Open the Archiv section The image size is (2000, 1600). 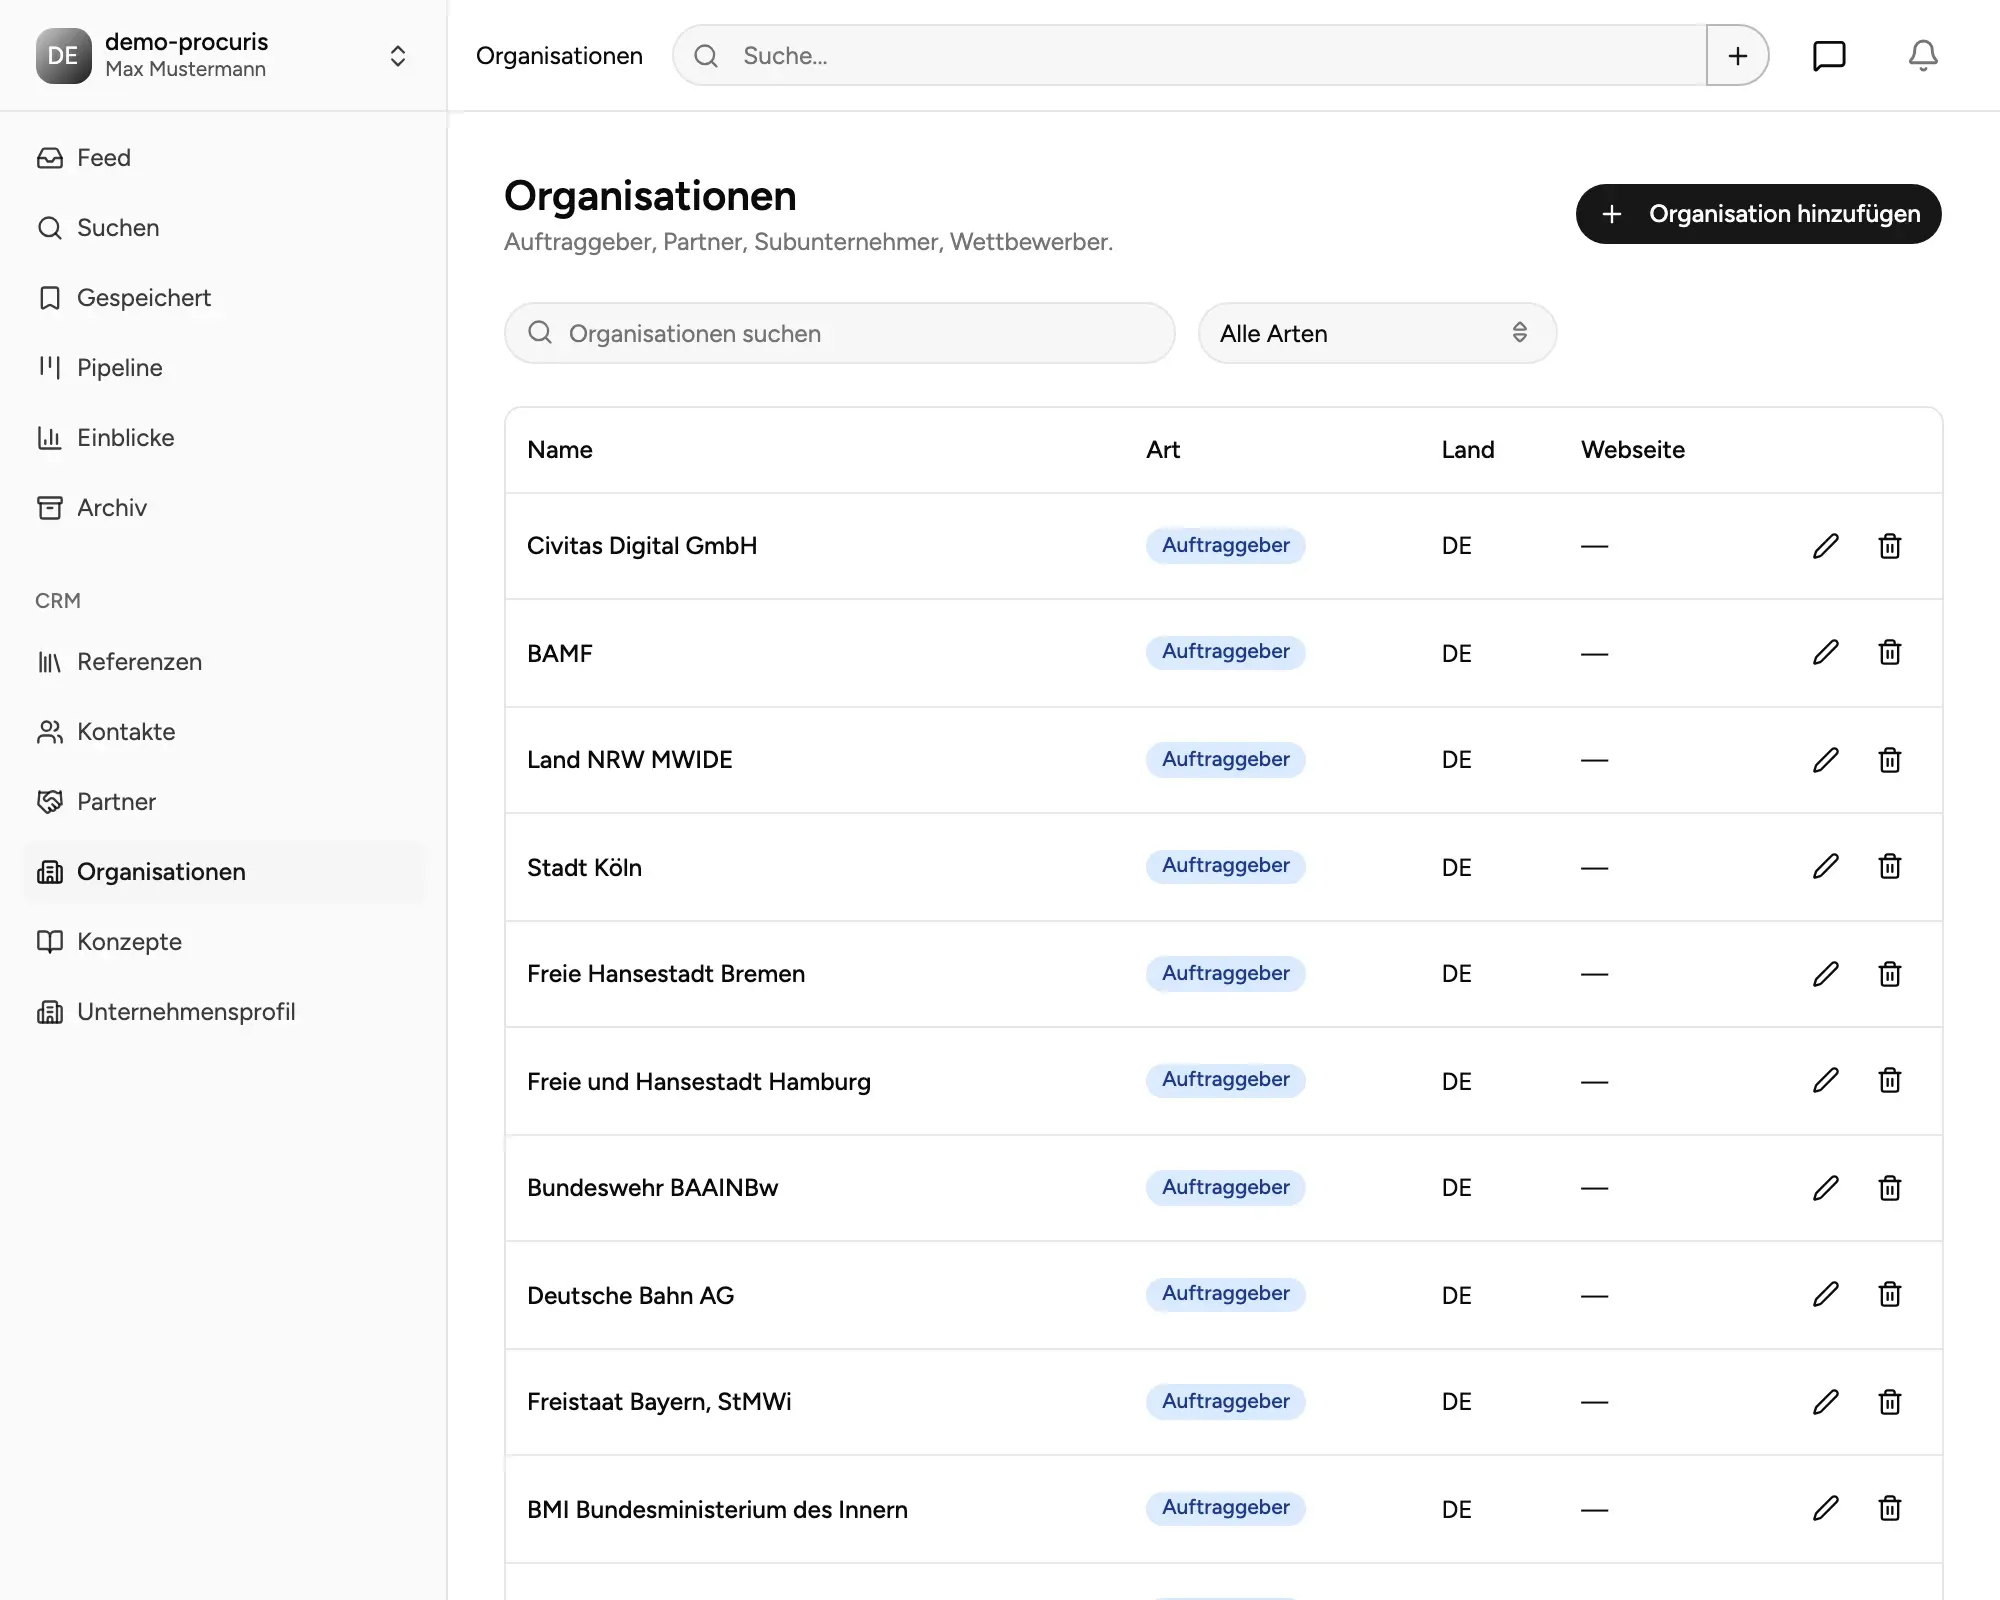(x=224, y=508)
